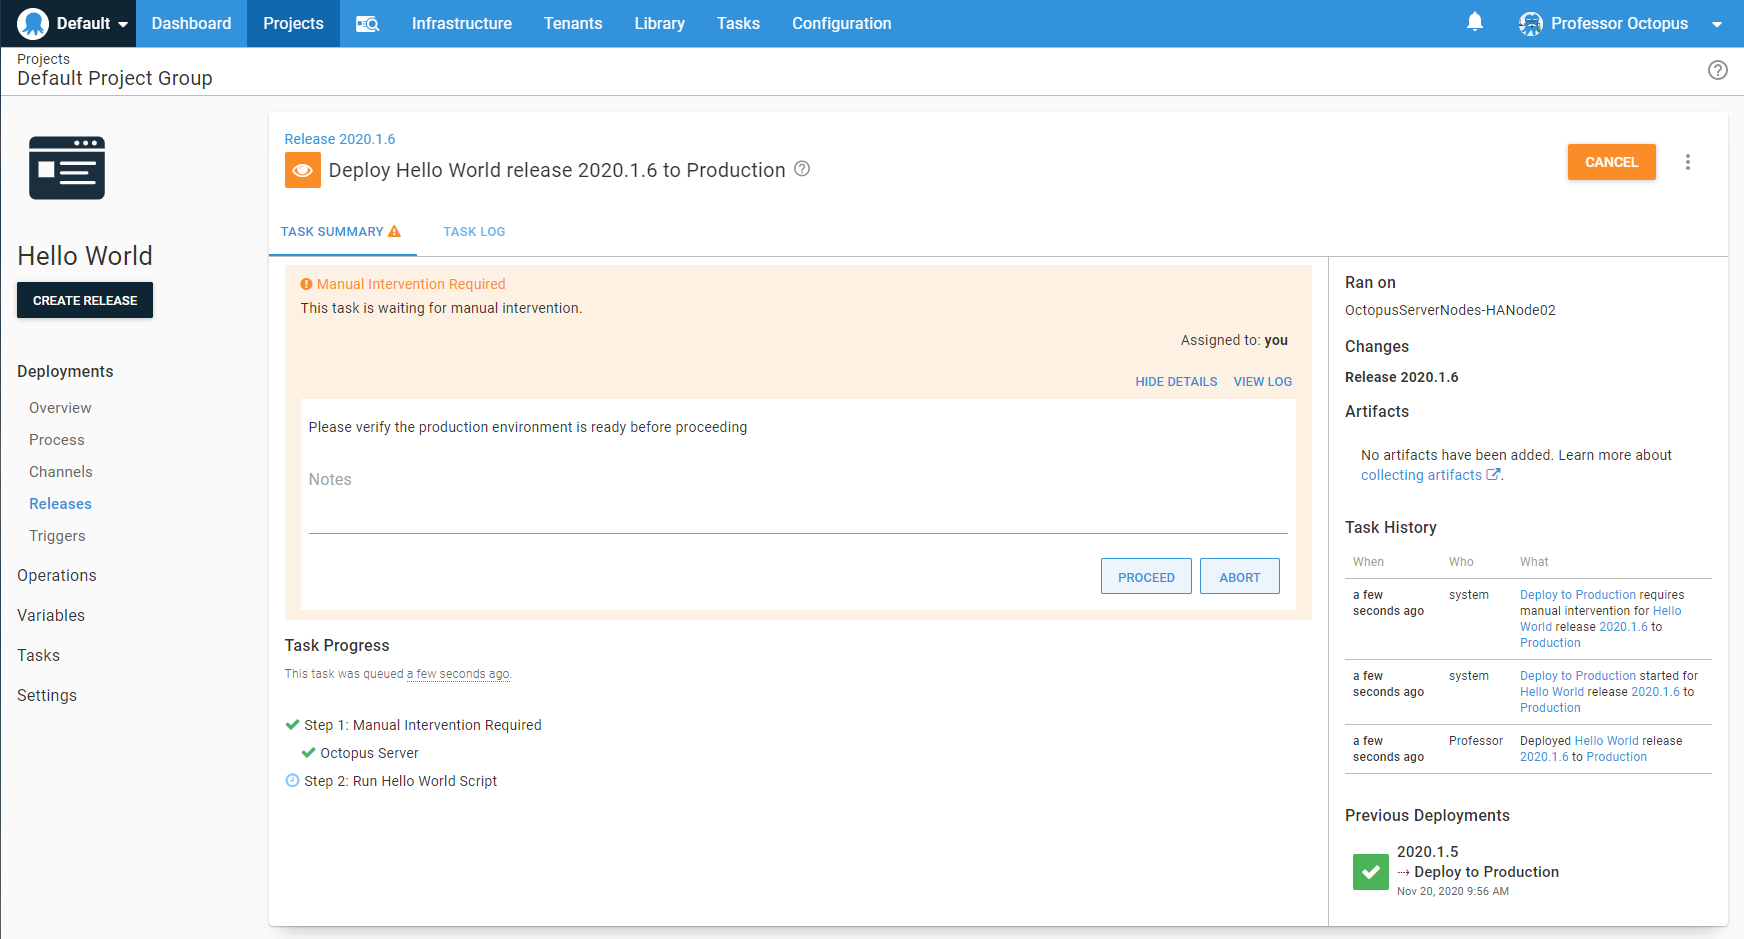Open the Infrastructure menu
The height and width of the screenshot is (939, 1744).
pyautogui.click(x=461, y=23)
